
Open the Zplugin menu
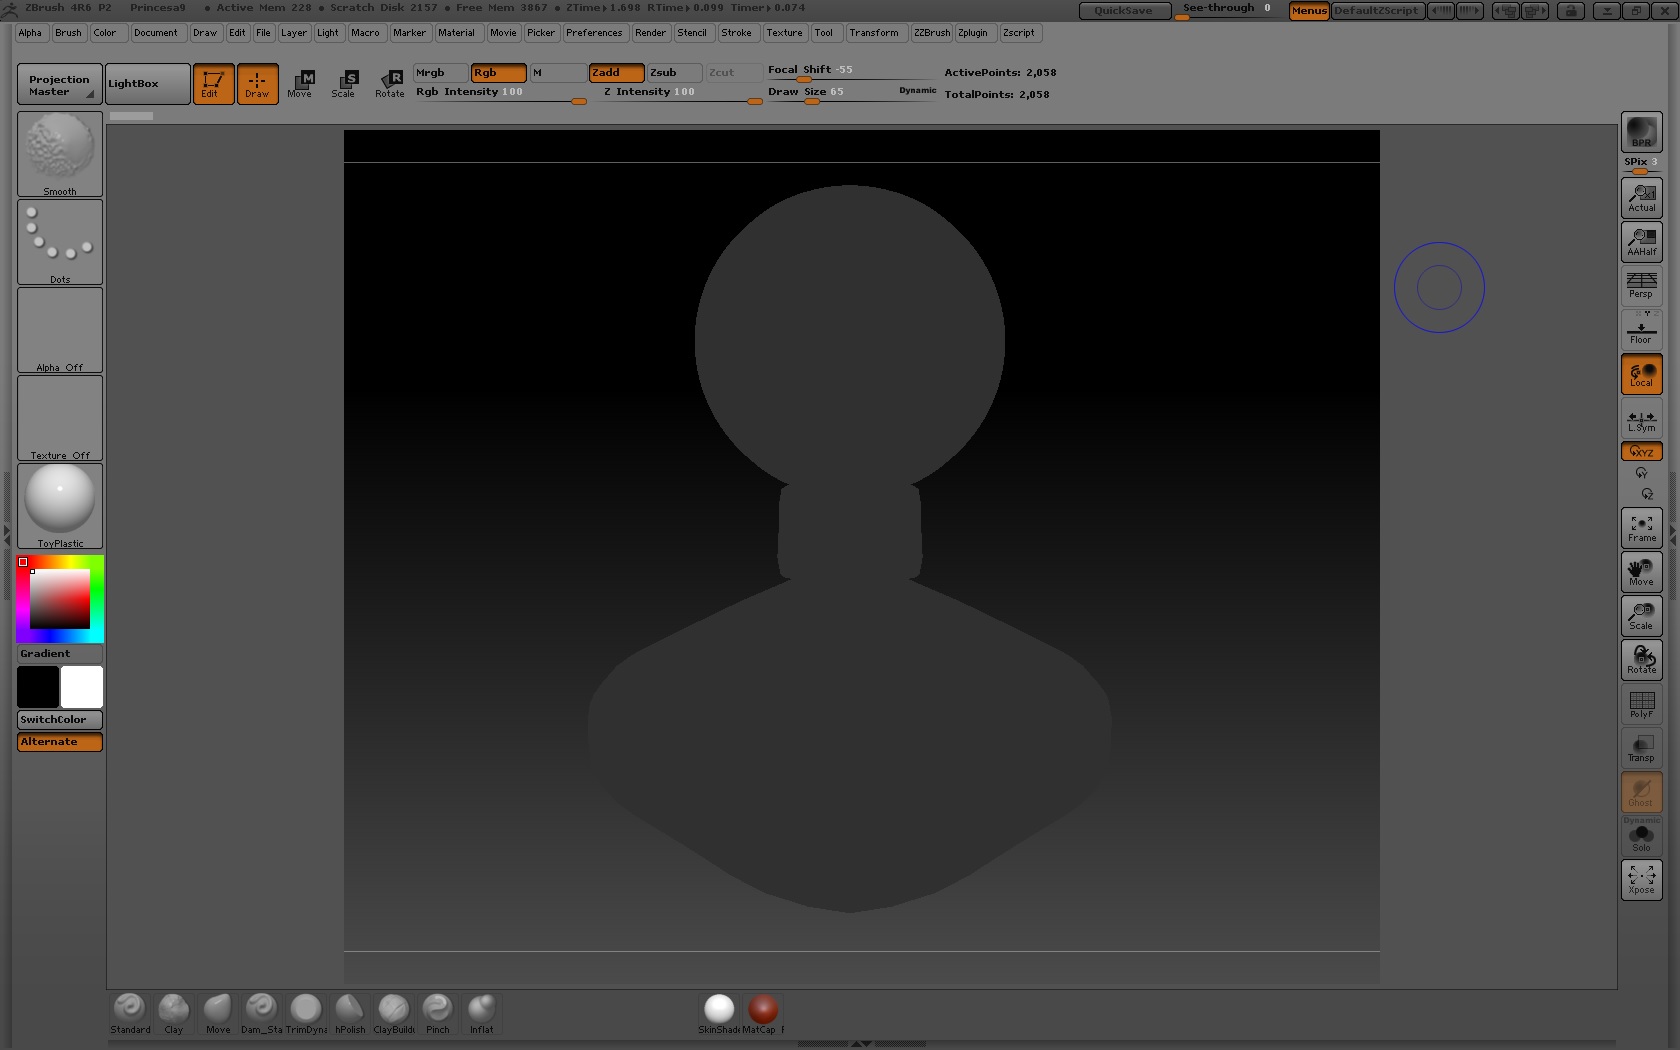click(974, 33)
